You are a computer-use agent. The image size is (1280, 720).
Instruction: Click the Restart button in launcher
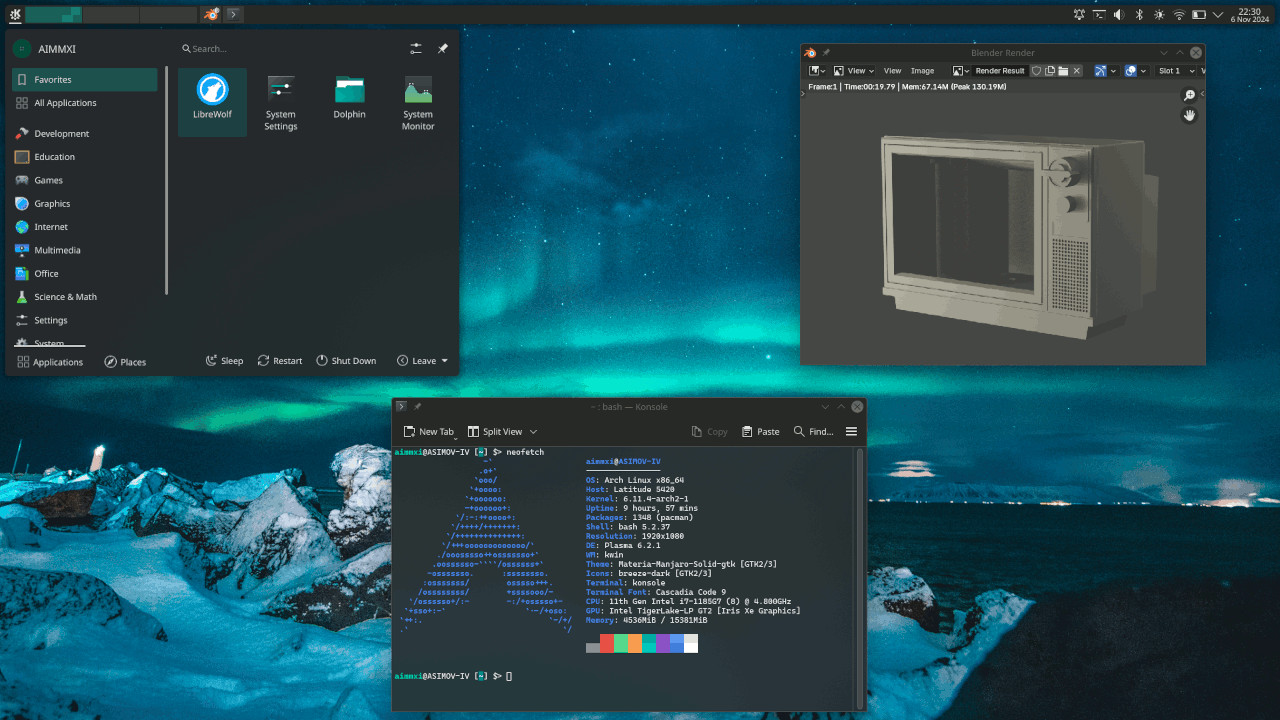click(280, 361)
